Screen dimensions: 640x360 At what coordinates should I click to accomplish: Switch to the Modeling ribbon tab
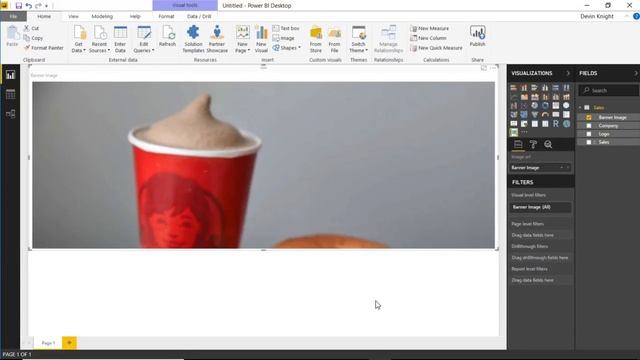(x=102, y=16)
